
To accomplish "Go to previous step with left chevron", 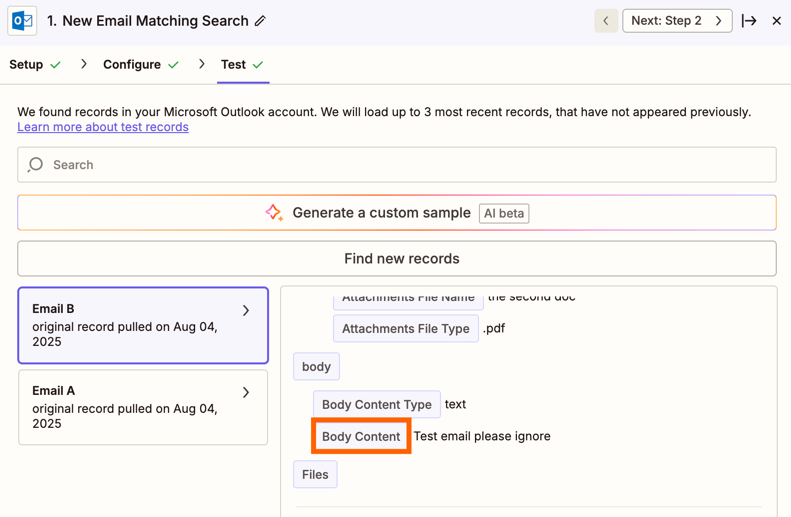I will pos(606,21).
